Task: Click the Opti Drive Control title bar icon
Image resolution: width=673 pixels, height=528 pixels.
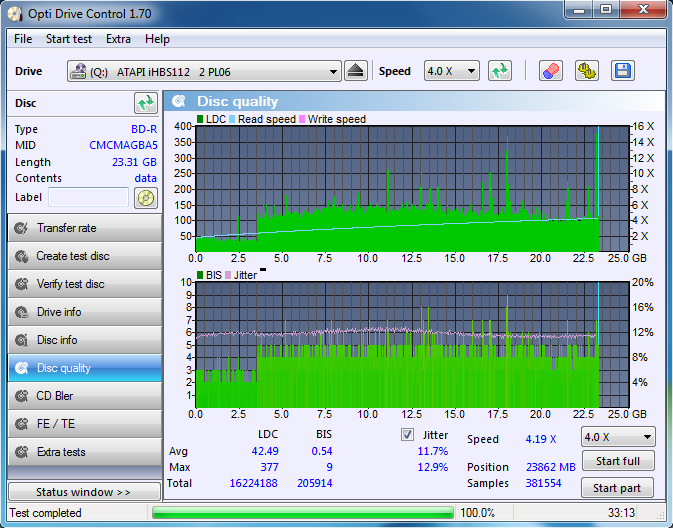Action: coord(15,14)
